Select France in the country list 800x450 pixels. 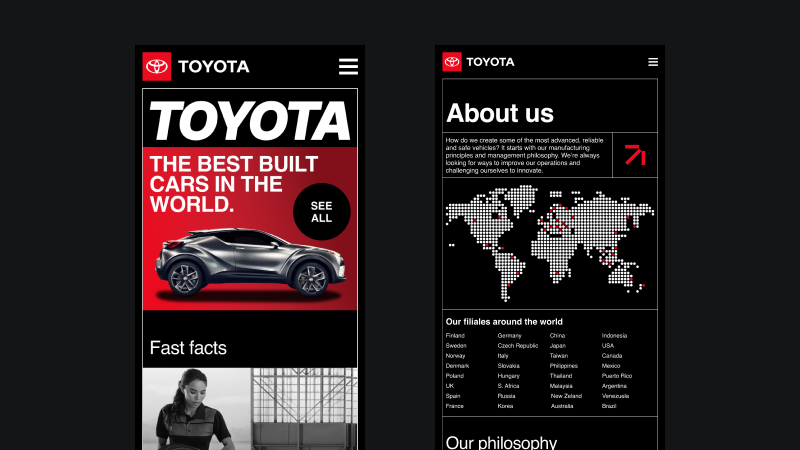click(x=455, y=406)
